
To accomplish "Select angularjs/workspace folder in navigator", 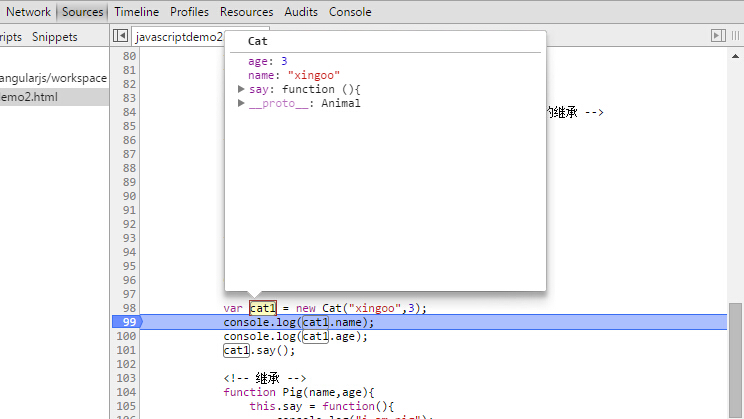I will pyautogui.click(x=53, y=78).
